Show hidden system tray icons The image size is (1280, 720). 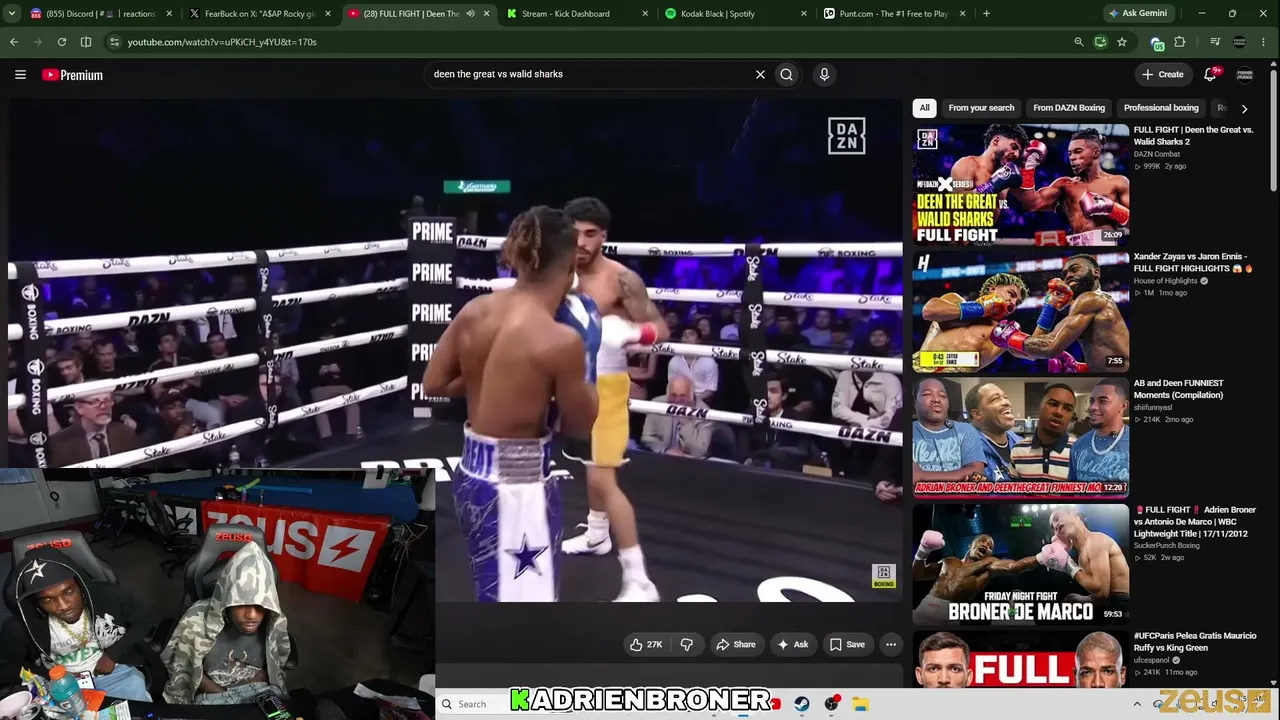pos(1137,704)
